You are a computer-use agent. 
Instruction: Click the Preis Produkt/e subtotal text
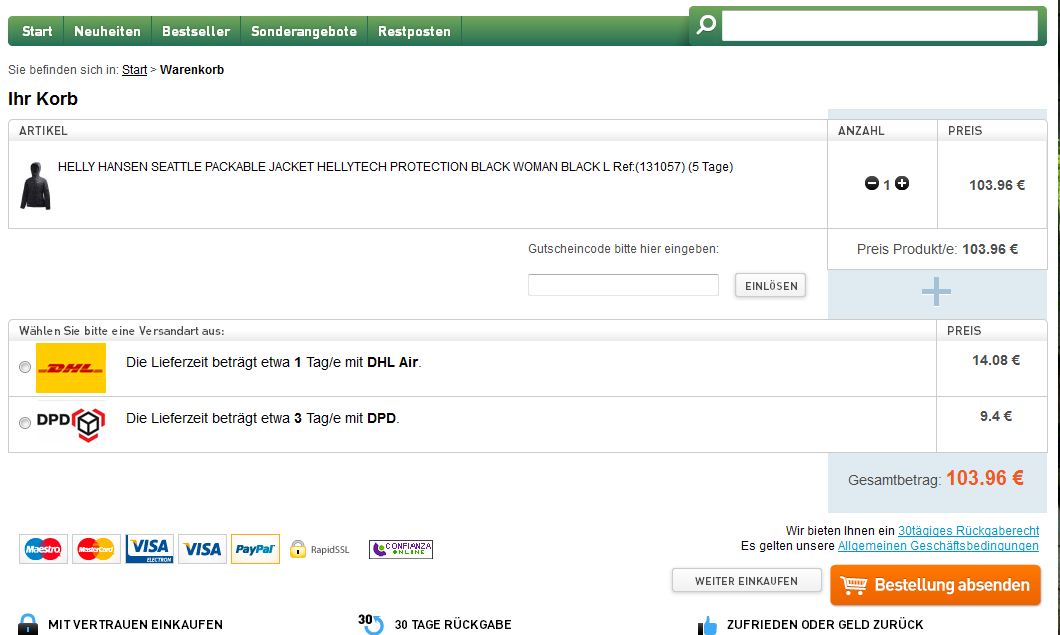click(x=938, y=249)
